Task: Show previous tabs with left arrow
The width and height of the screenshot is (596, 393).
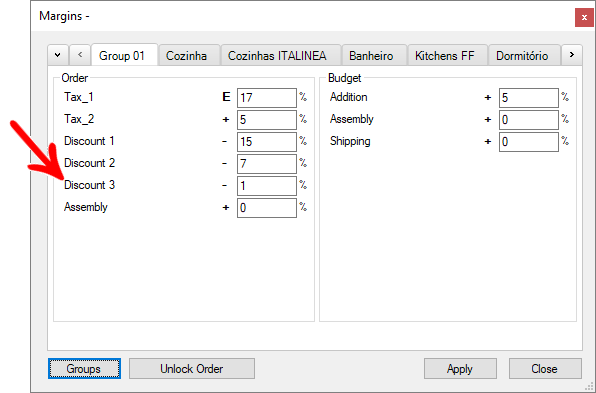Action: point(80,55)
